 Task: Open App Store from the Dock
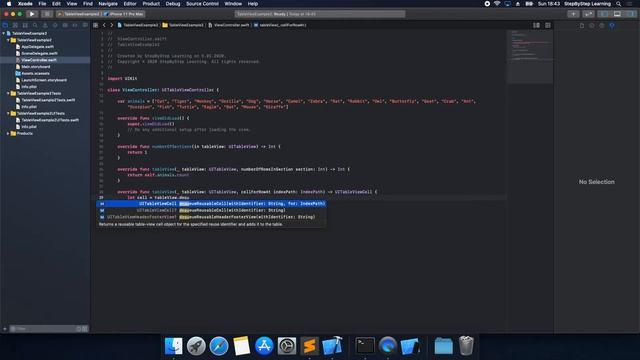pyautogui.click(x=264, y=346)
